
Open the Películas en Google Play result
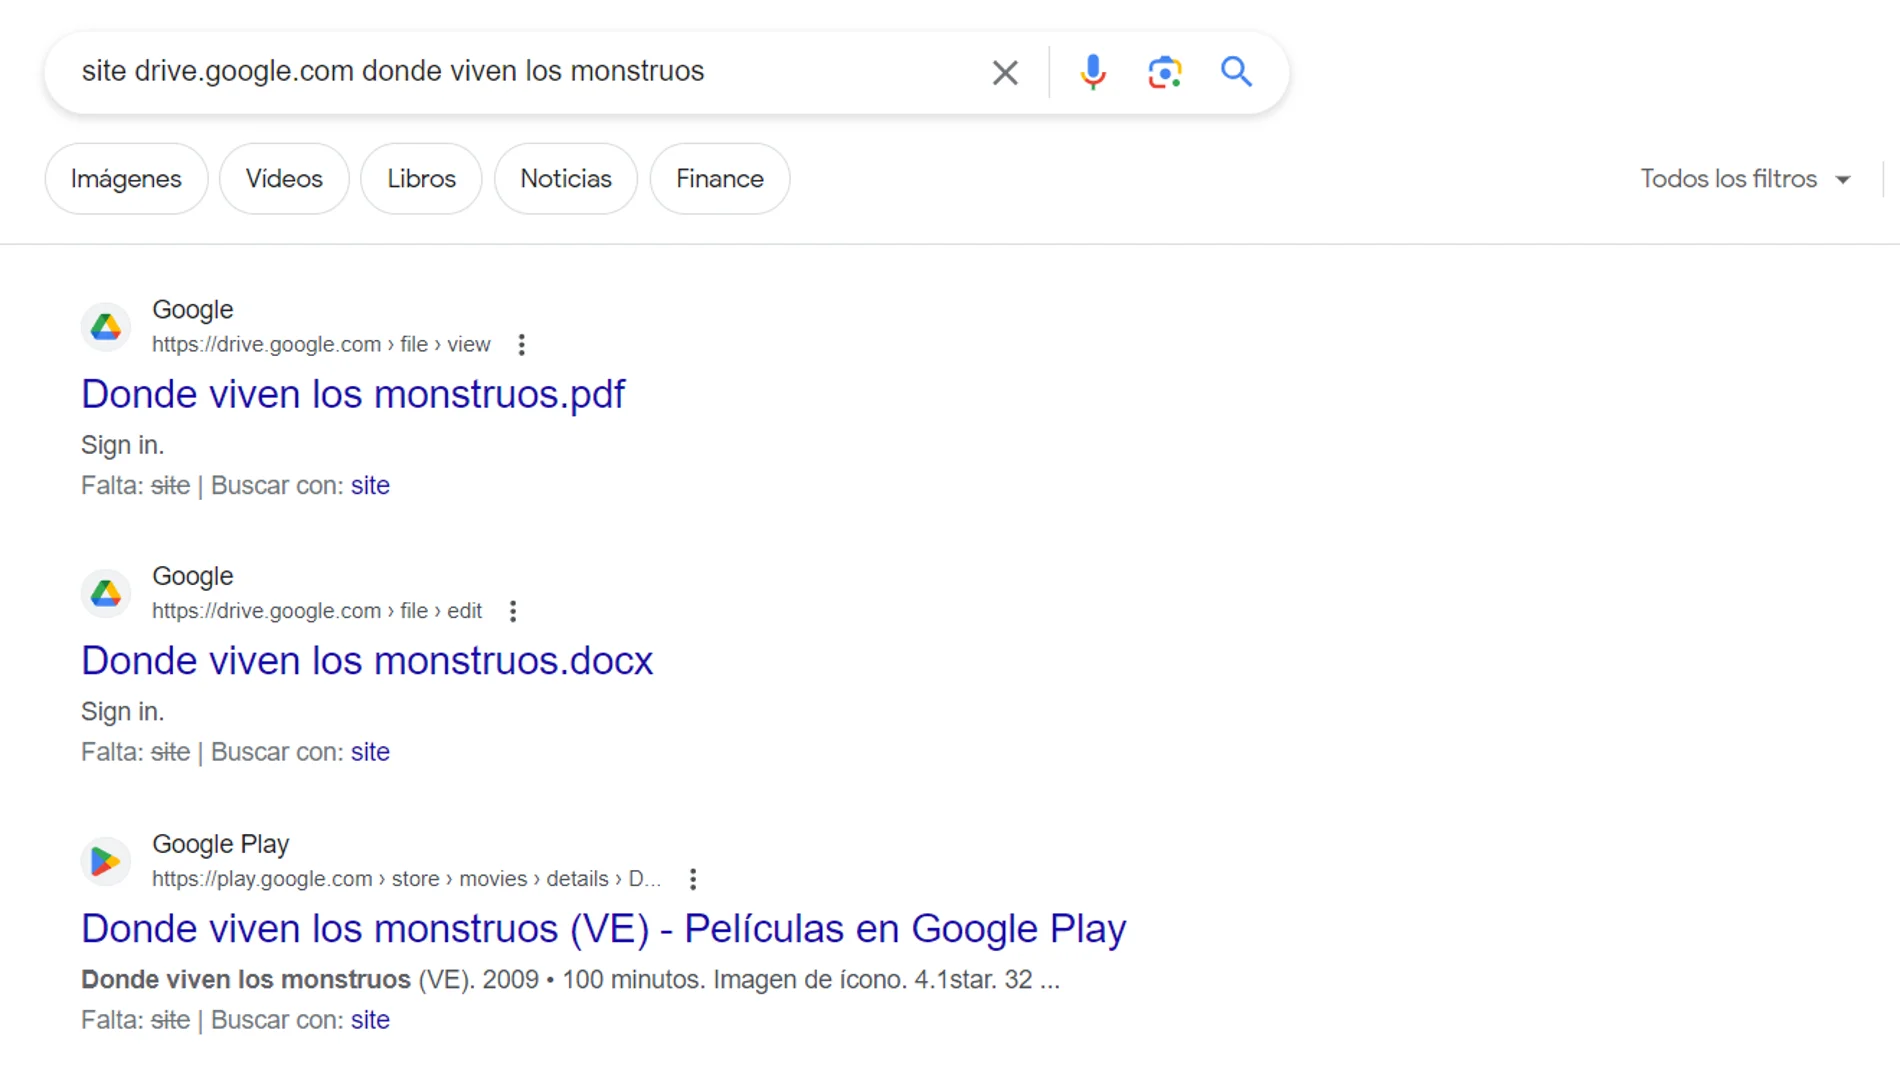click(x=604, y=929)
